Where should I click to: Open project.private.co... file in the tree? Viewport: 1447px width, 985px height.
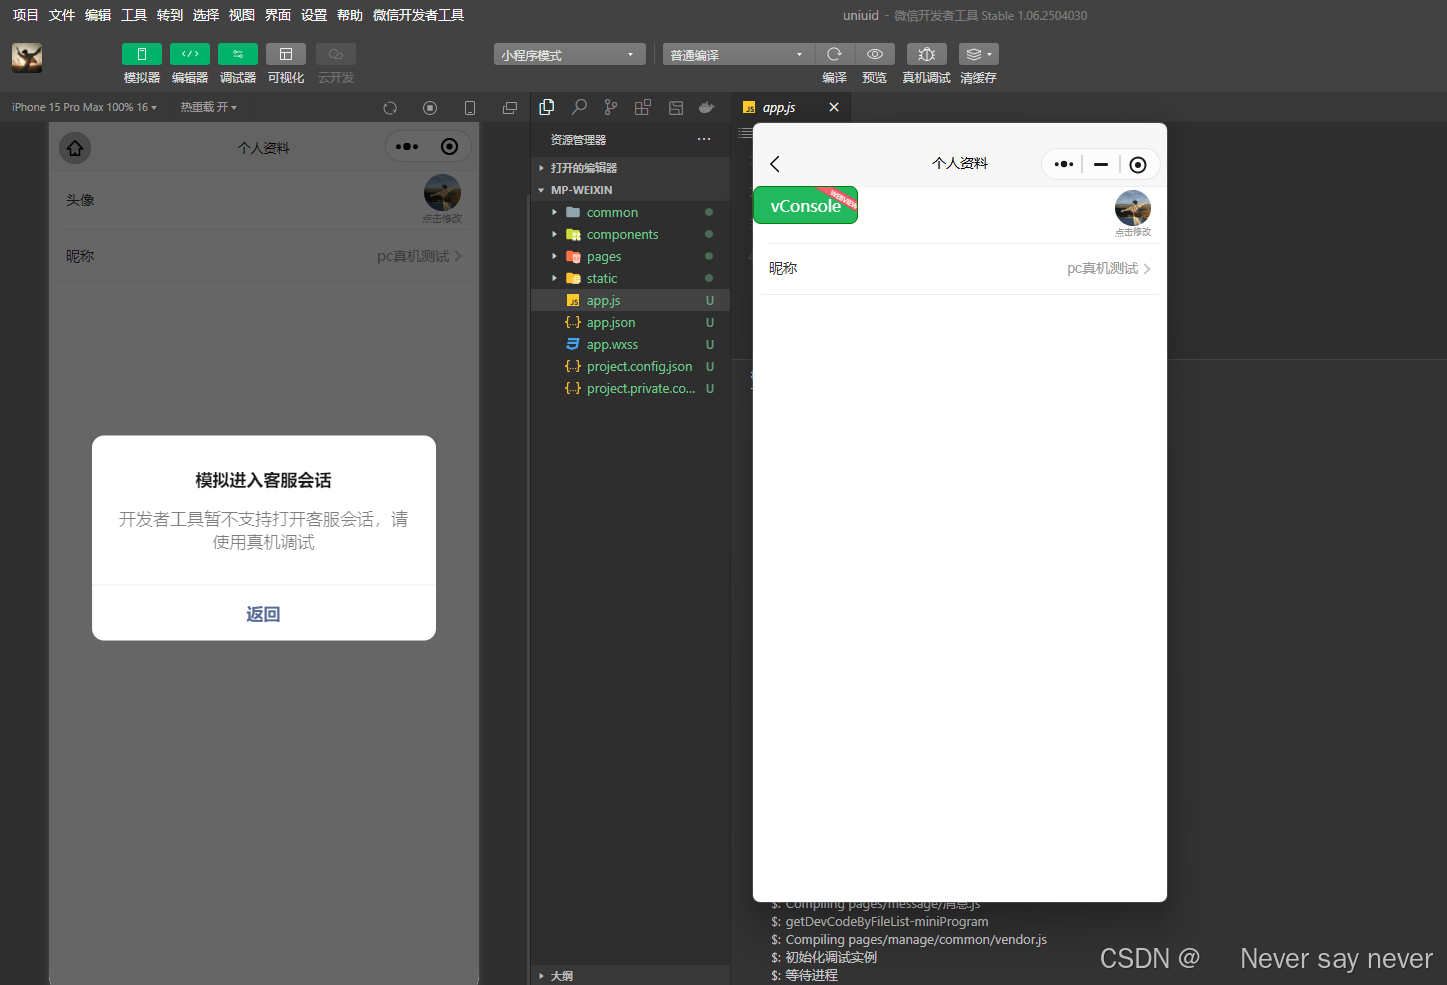631,388
